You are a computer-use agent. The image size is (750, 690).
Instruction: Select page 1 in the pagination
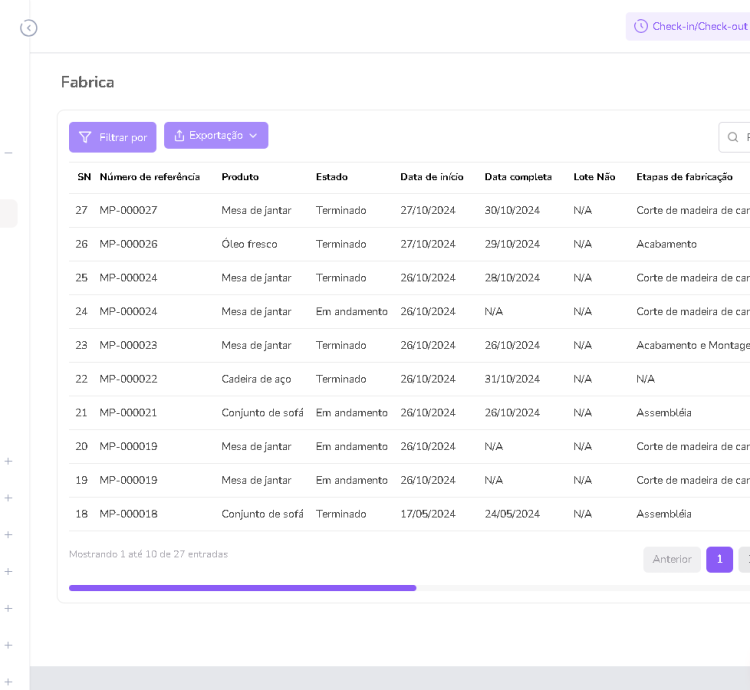click(719, 559)
